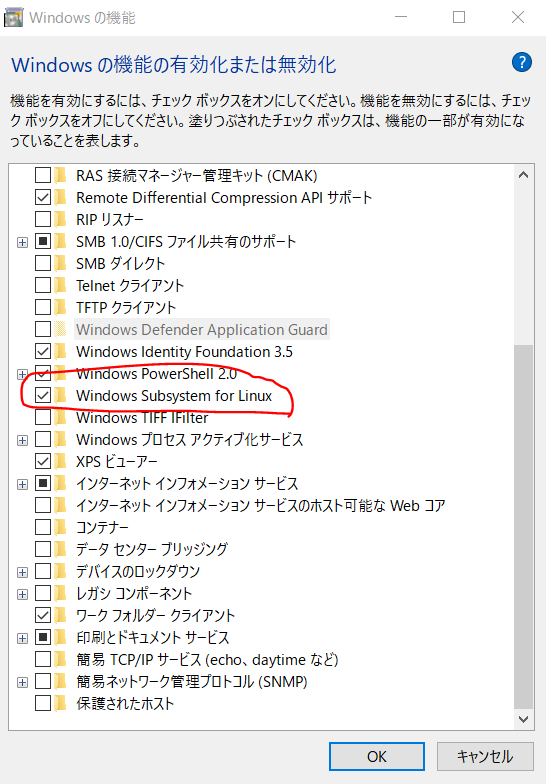This screenshot has height=784, width=546.
Task: Uncheck the Windows Subsystem for Linux checkbox
Action: (43, 396)
